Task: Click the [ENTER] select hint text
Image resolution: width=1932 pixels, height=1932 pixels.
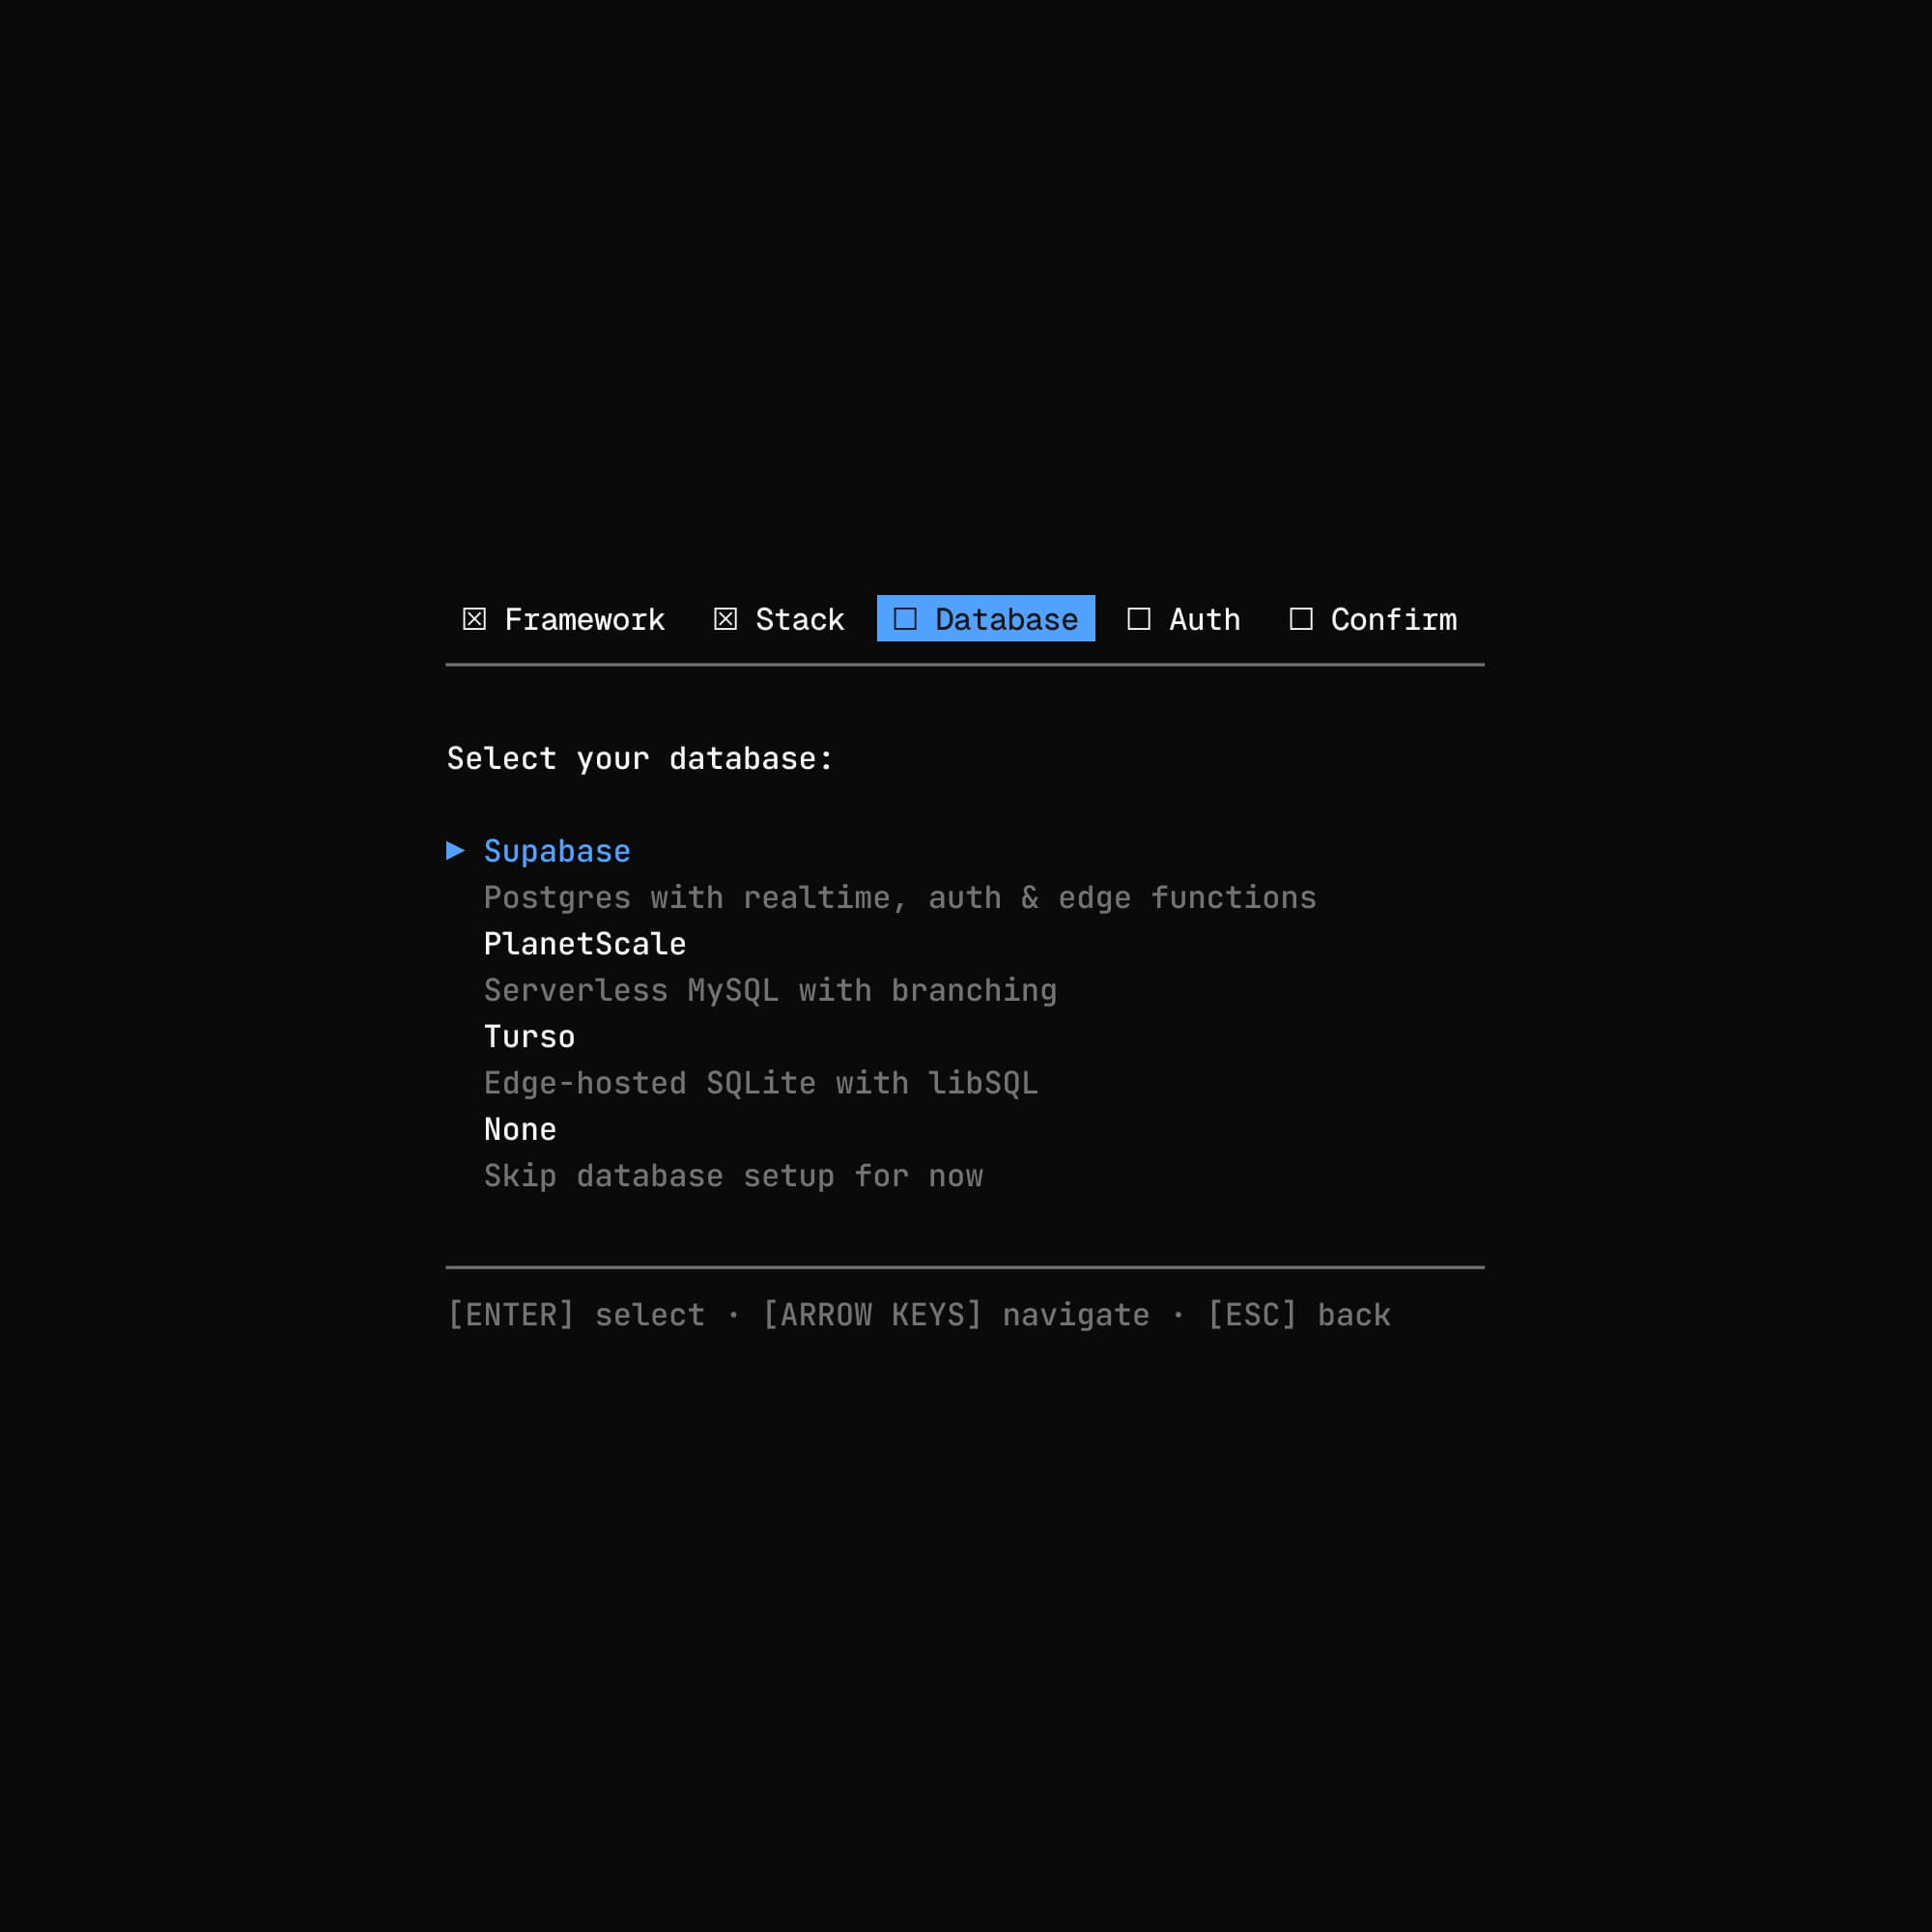Action: 575,1314
